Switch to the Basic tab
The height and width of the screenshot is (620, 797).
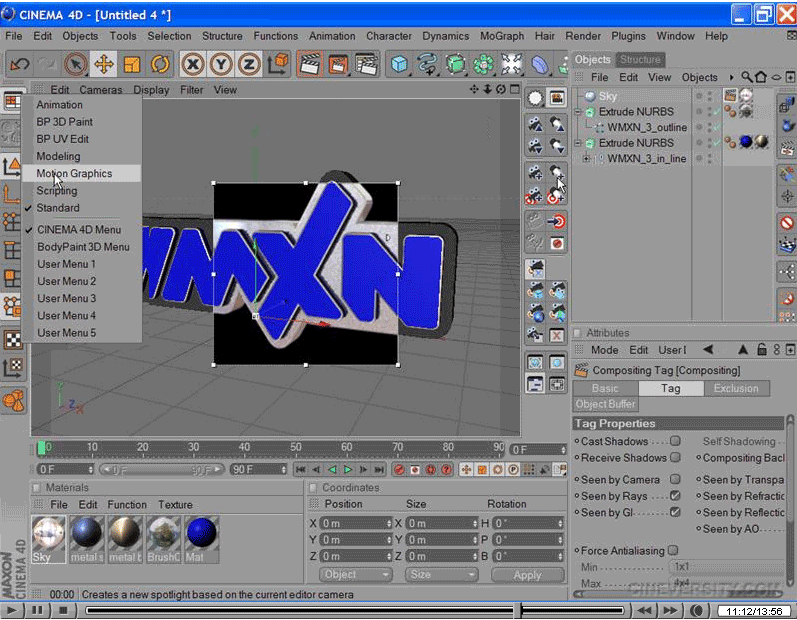[605, 388]
